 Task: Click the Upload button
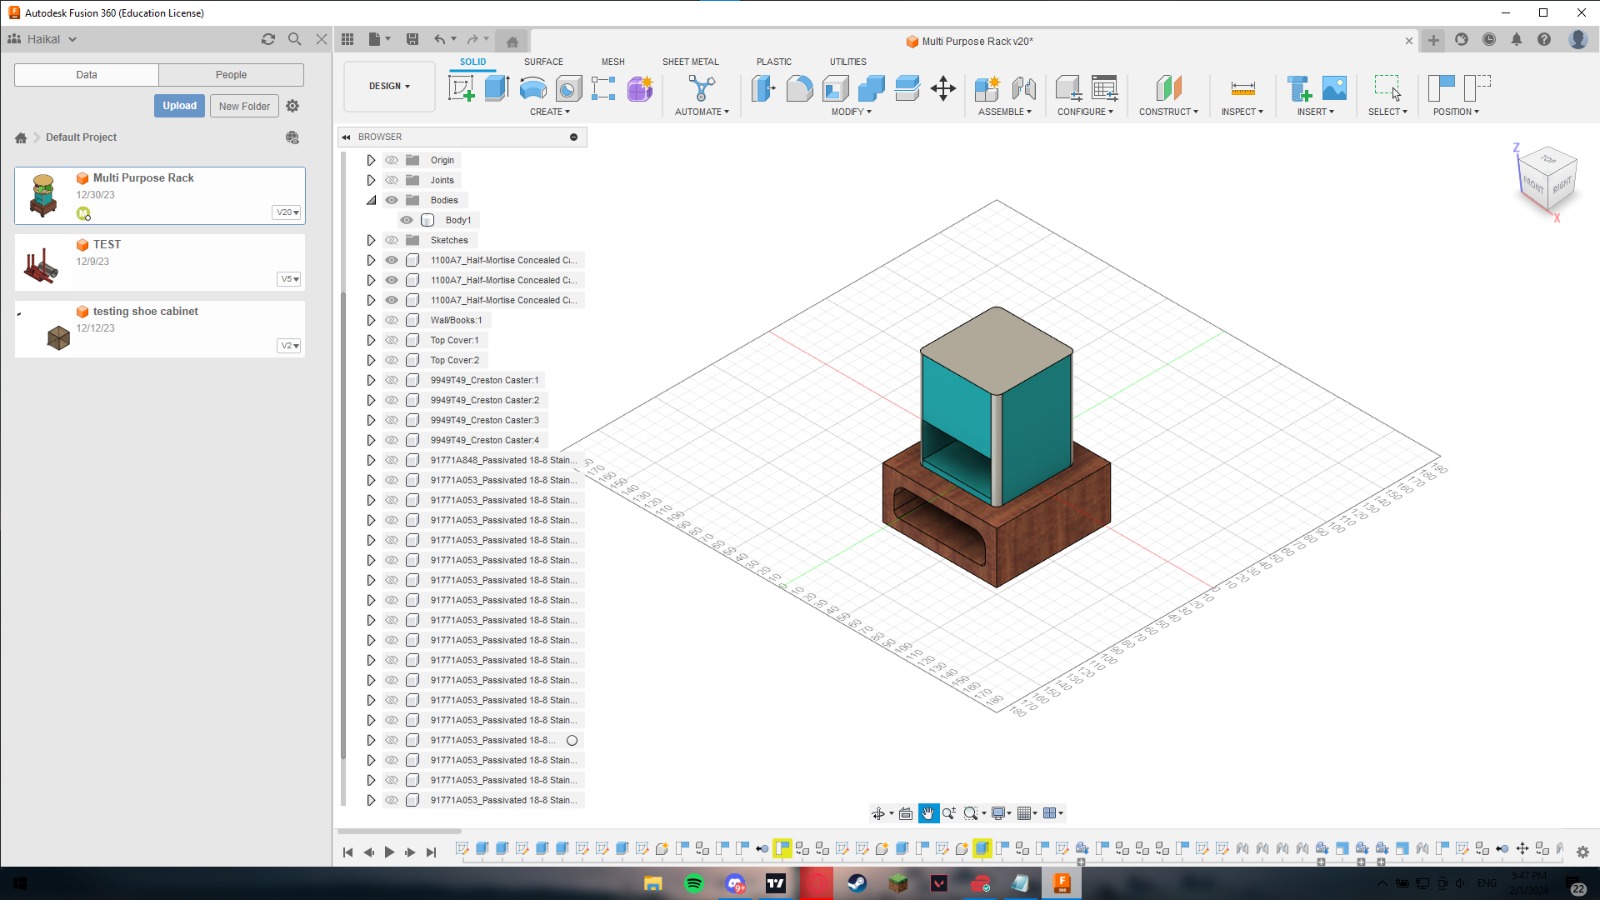180,106
